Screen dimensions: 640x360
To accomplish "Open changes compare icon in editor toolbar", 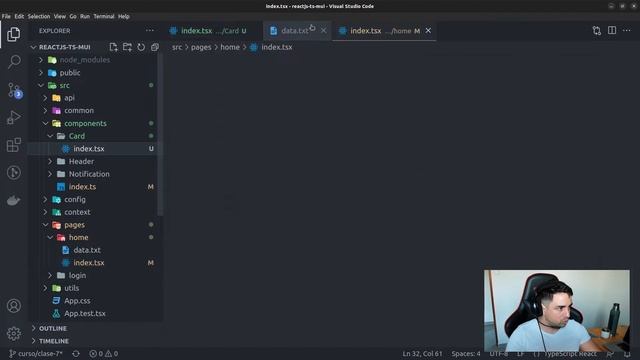I will coord(597,31).
